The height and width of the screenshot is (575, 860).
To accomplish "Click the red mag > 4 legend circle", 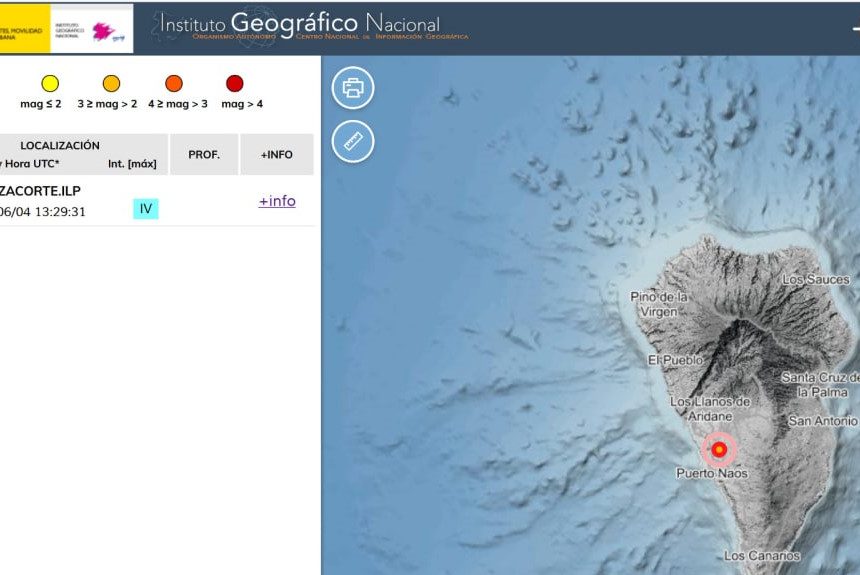I will tap(235, 83).
